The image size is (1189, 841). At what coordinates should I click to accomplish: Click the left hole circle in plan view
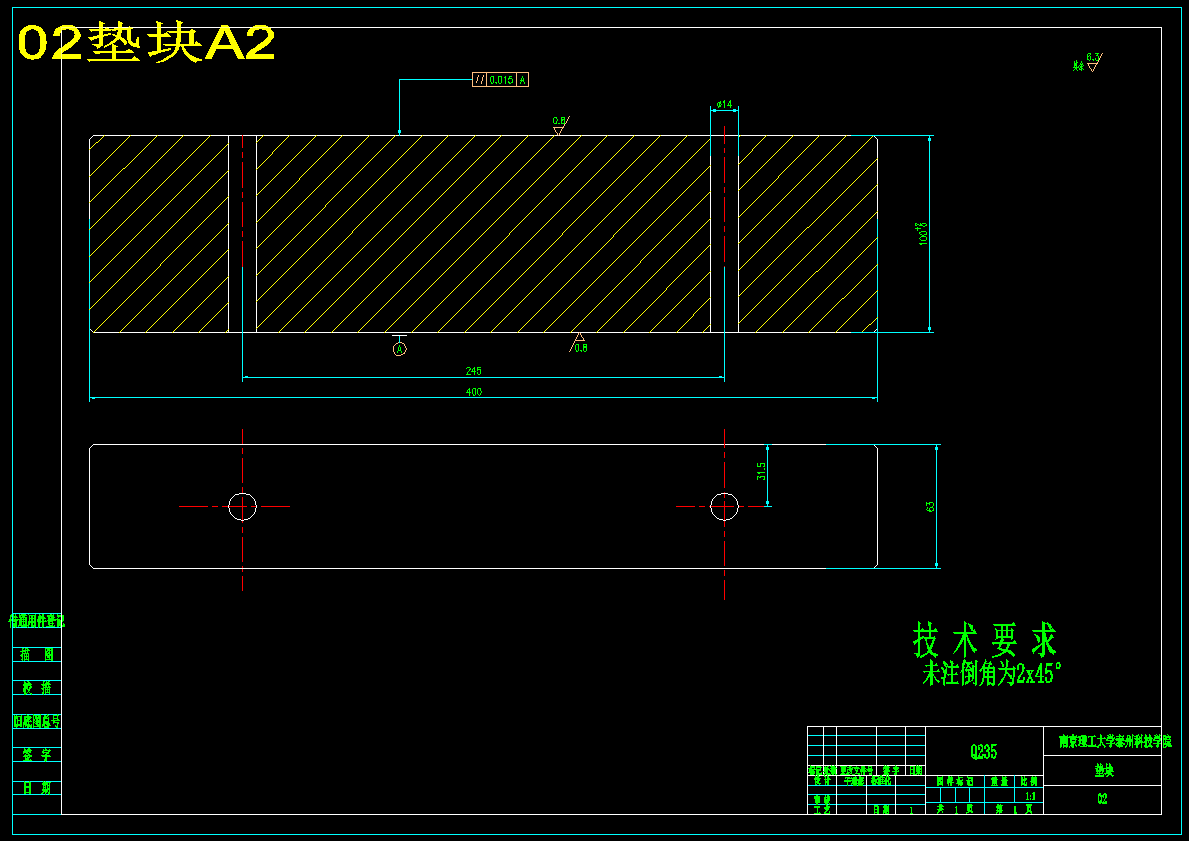[x=243, y=507]
